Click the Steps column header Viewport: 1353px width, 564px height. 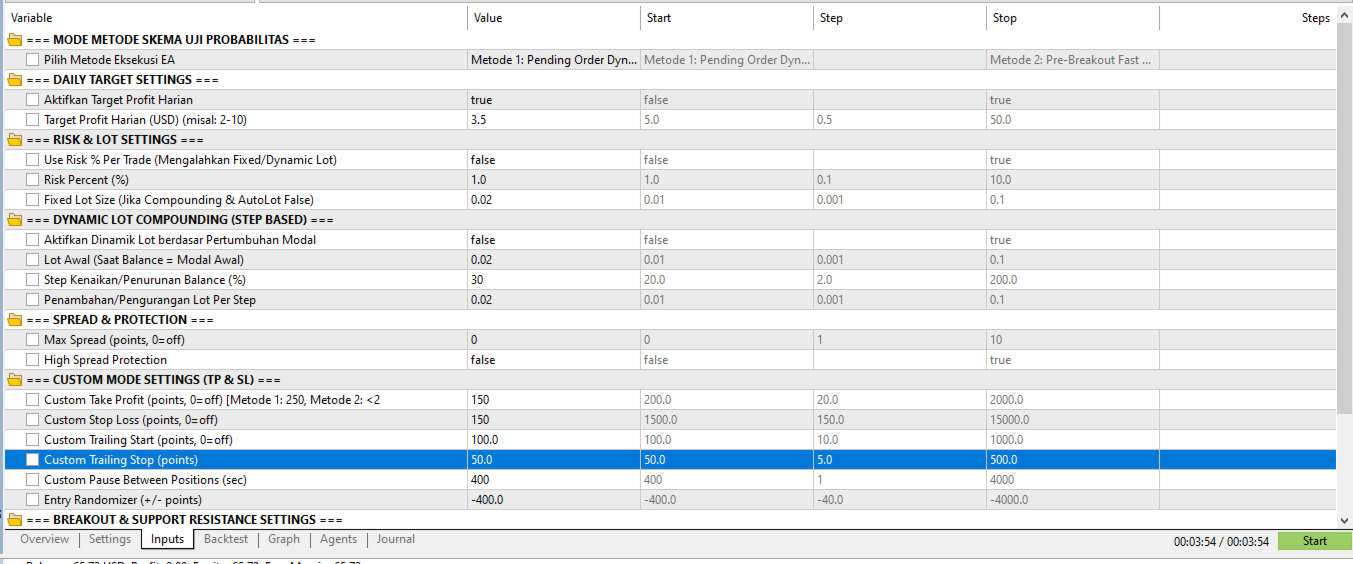click(x=1247, y=18)
